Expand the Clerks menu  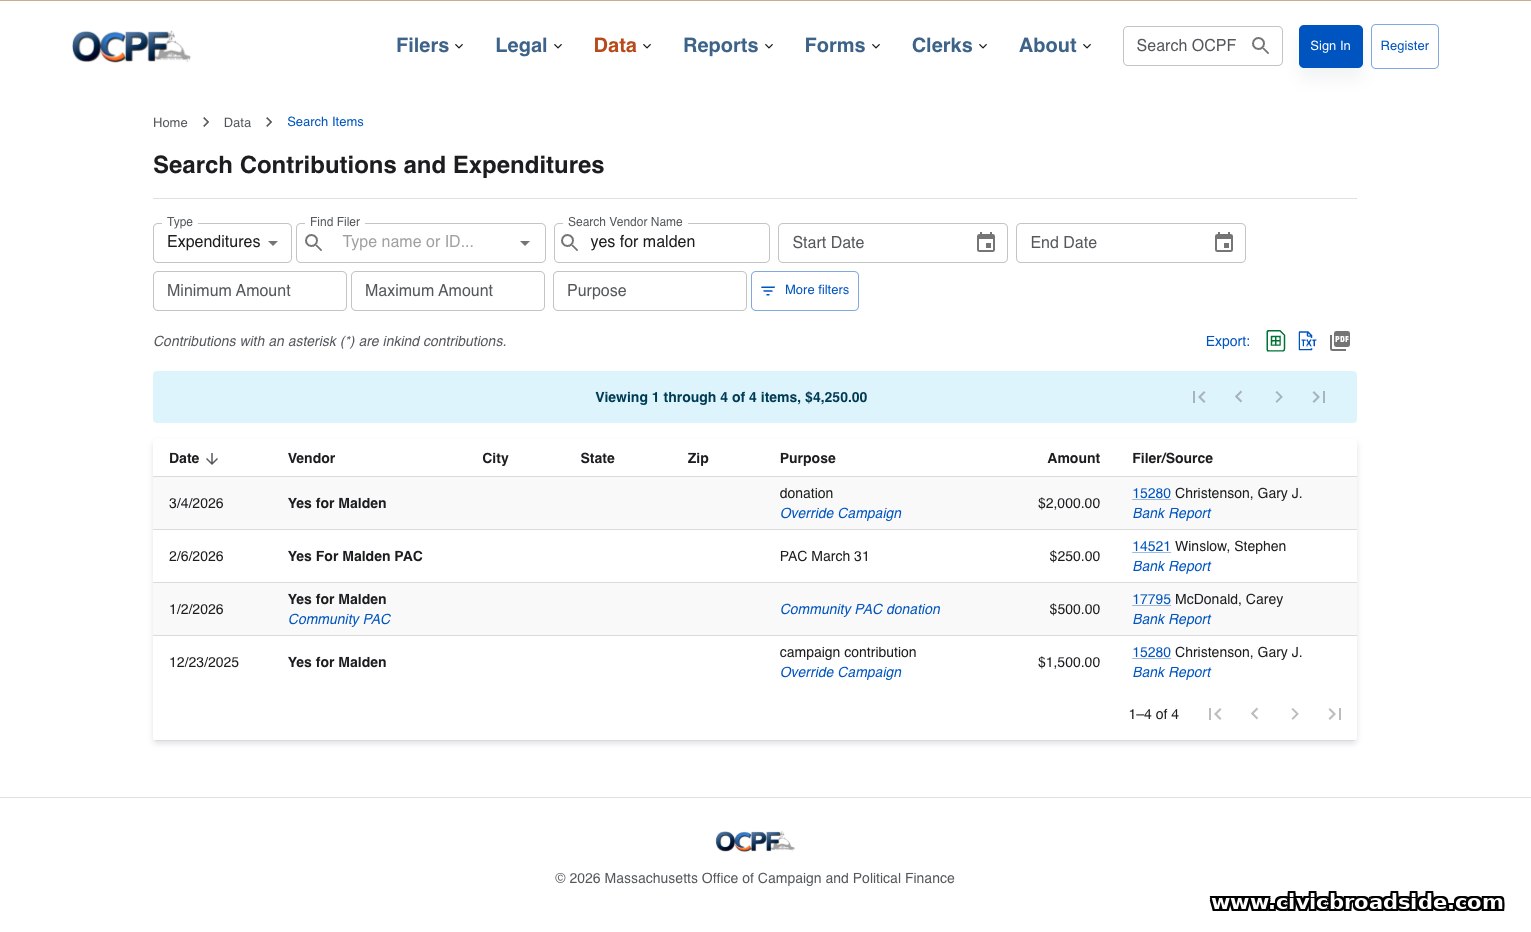coord(950,46)
